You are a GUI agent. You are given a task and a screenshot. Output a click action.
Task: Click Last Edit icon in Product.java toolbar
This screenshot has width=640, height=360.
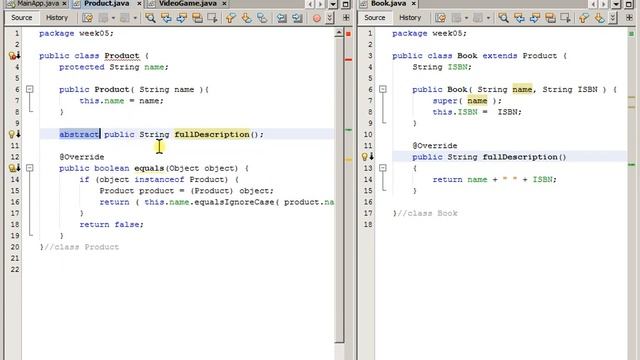[x=87, y=18]
